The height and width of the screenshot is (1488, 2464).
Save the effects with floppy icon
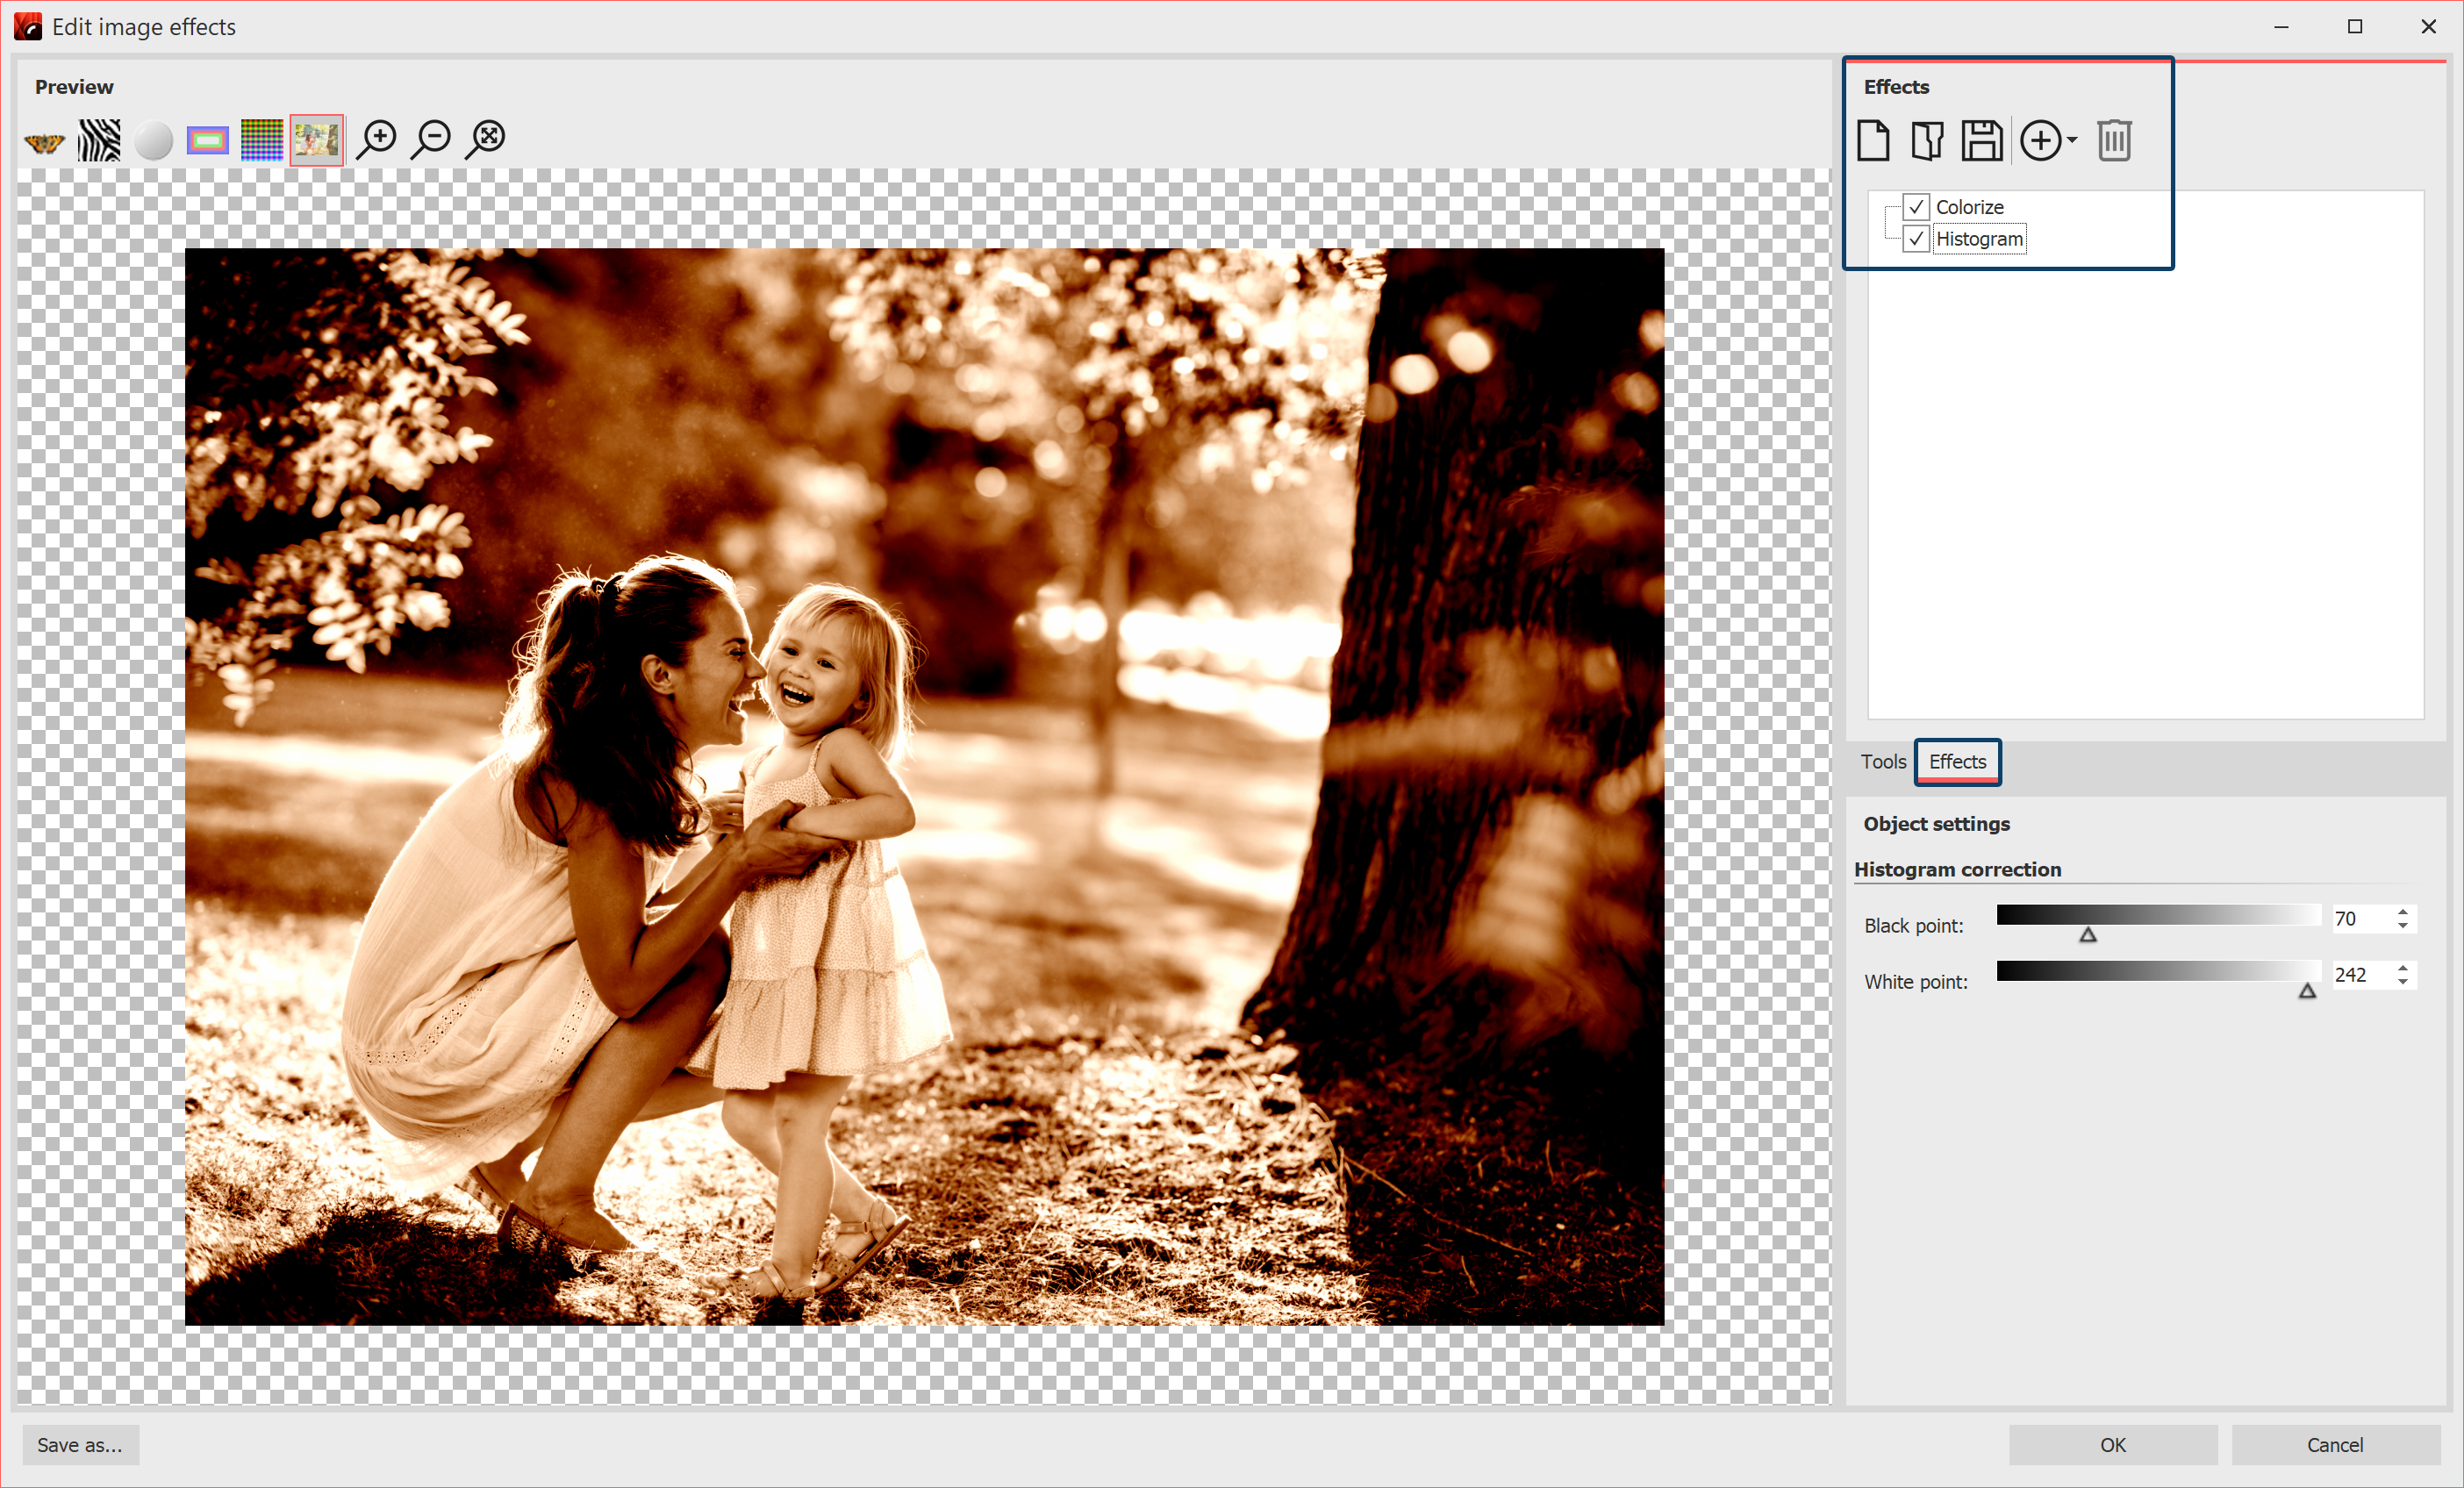point(1981,140)
